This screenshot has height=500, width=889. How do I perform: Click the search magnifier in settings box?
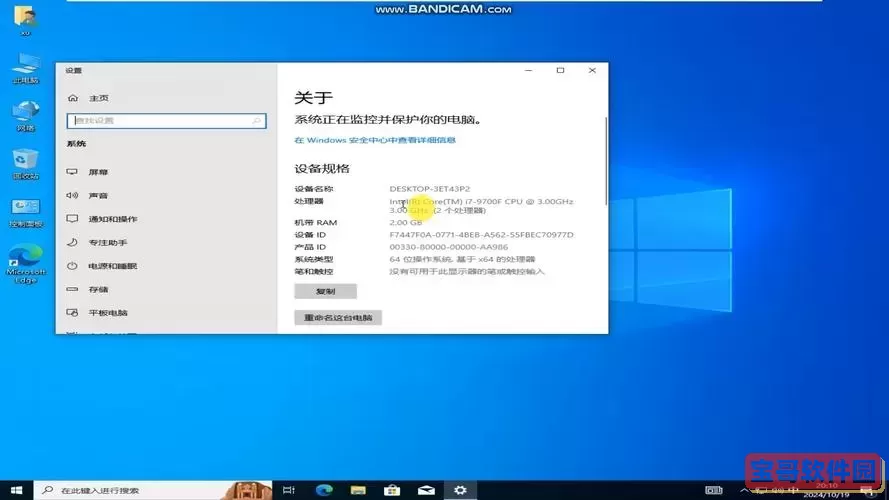tap(256, 121)
